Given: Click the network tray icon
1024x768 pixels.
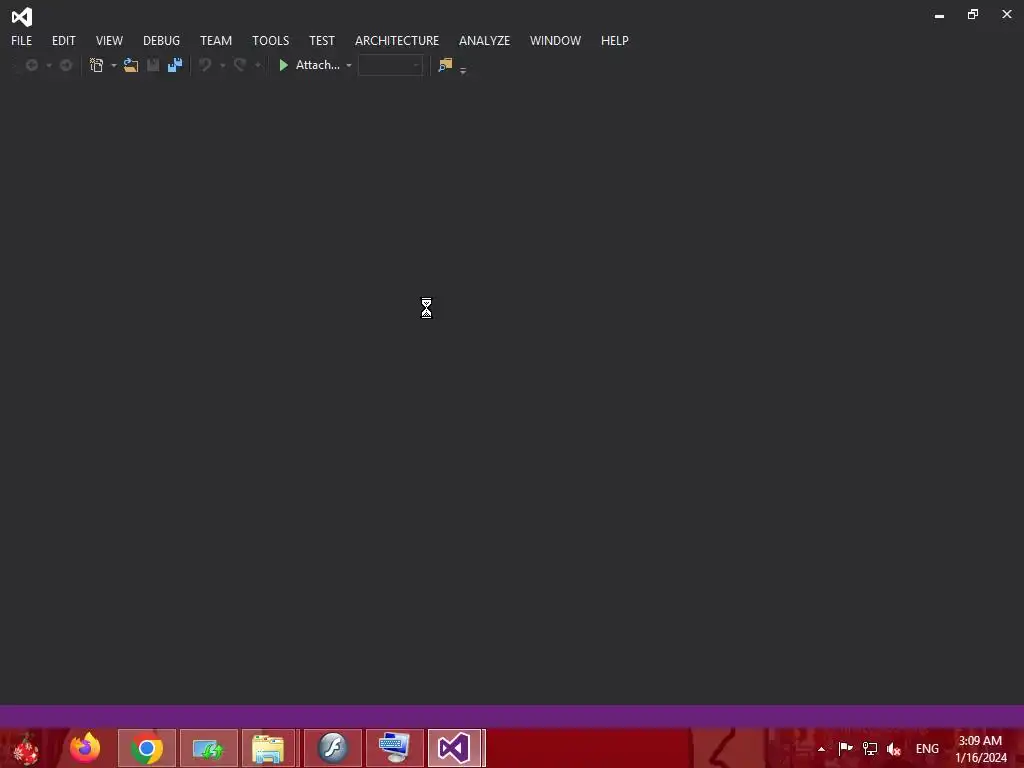Looking at the screenshot, I should tap(869, 748).
